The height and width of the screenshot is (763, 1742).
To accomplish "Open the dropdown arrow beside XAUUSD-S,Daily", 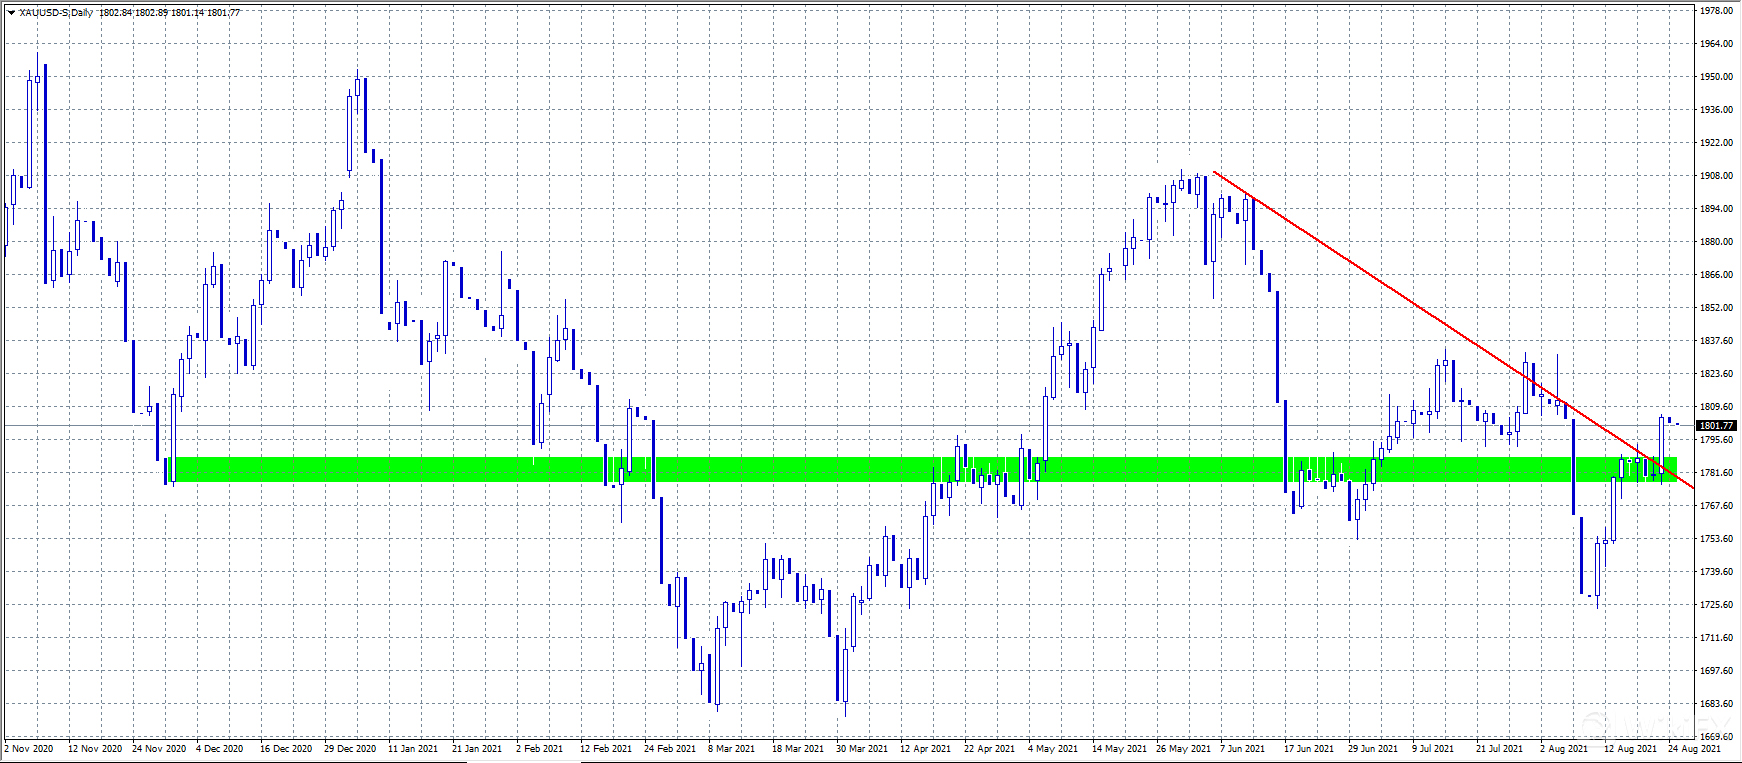I will coord(11,13).
